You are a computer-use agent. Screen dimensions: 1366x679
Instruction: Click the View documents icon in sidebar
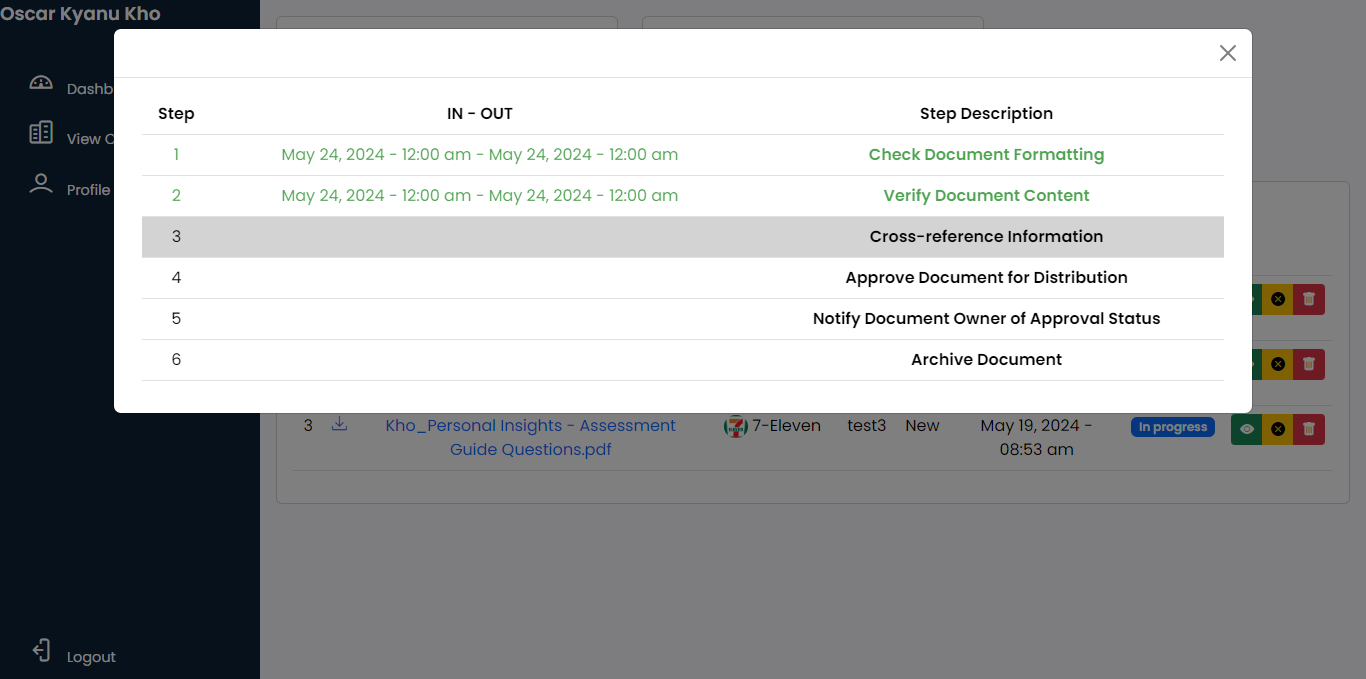pyautogui.click(x=41, y=132)
